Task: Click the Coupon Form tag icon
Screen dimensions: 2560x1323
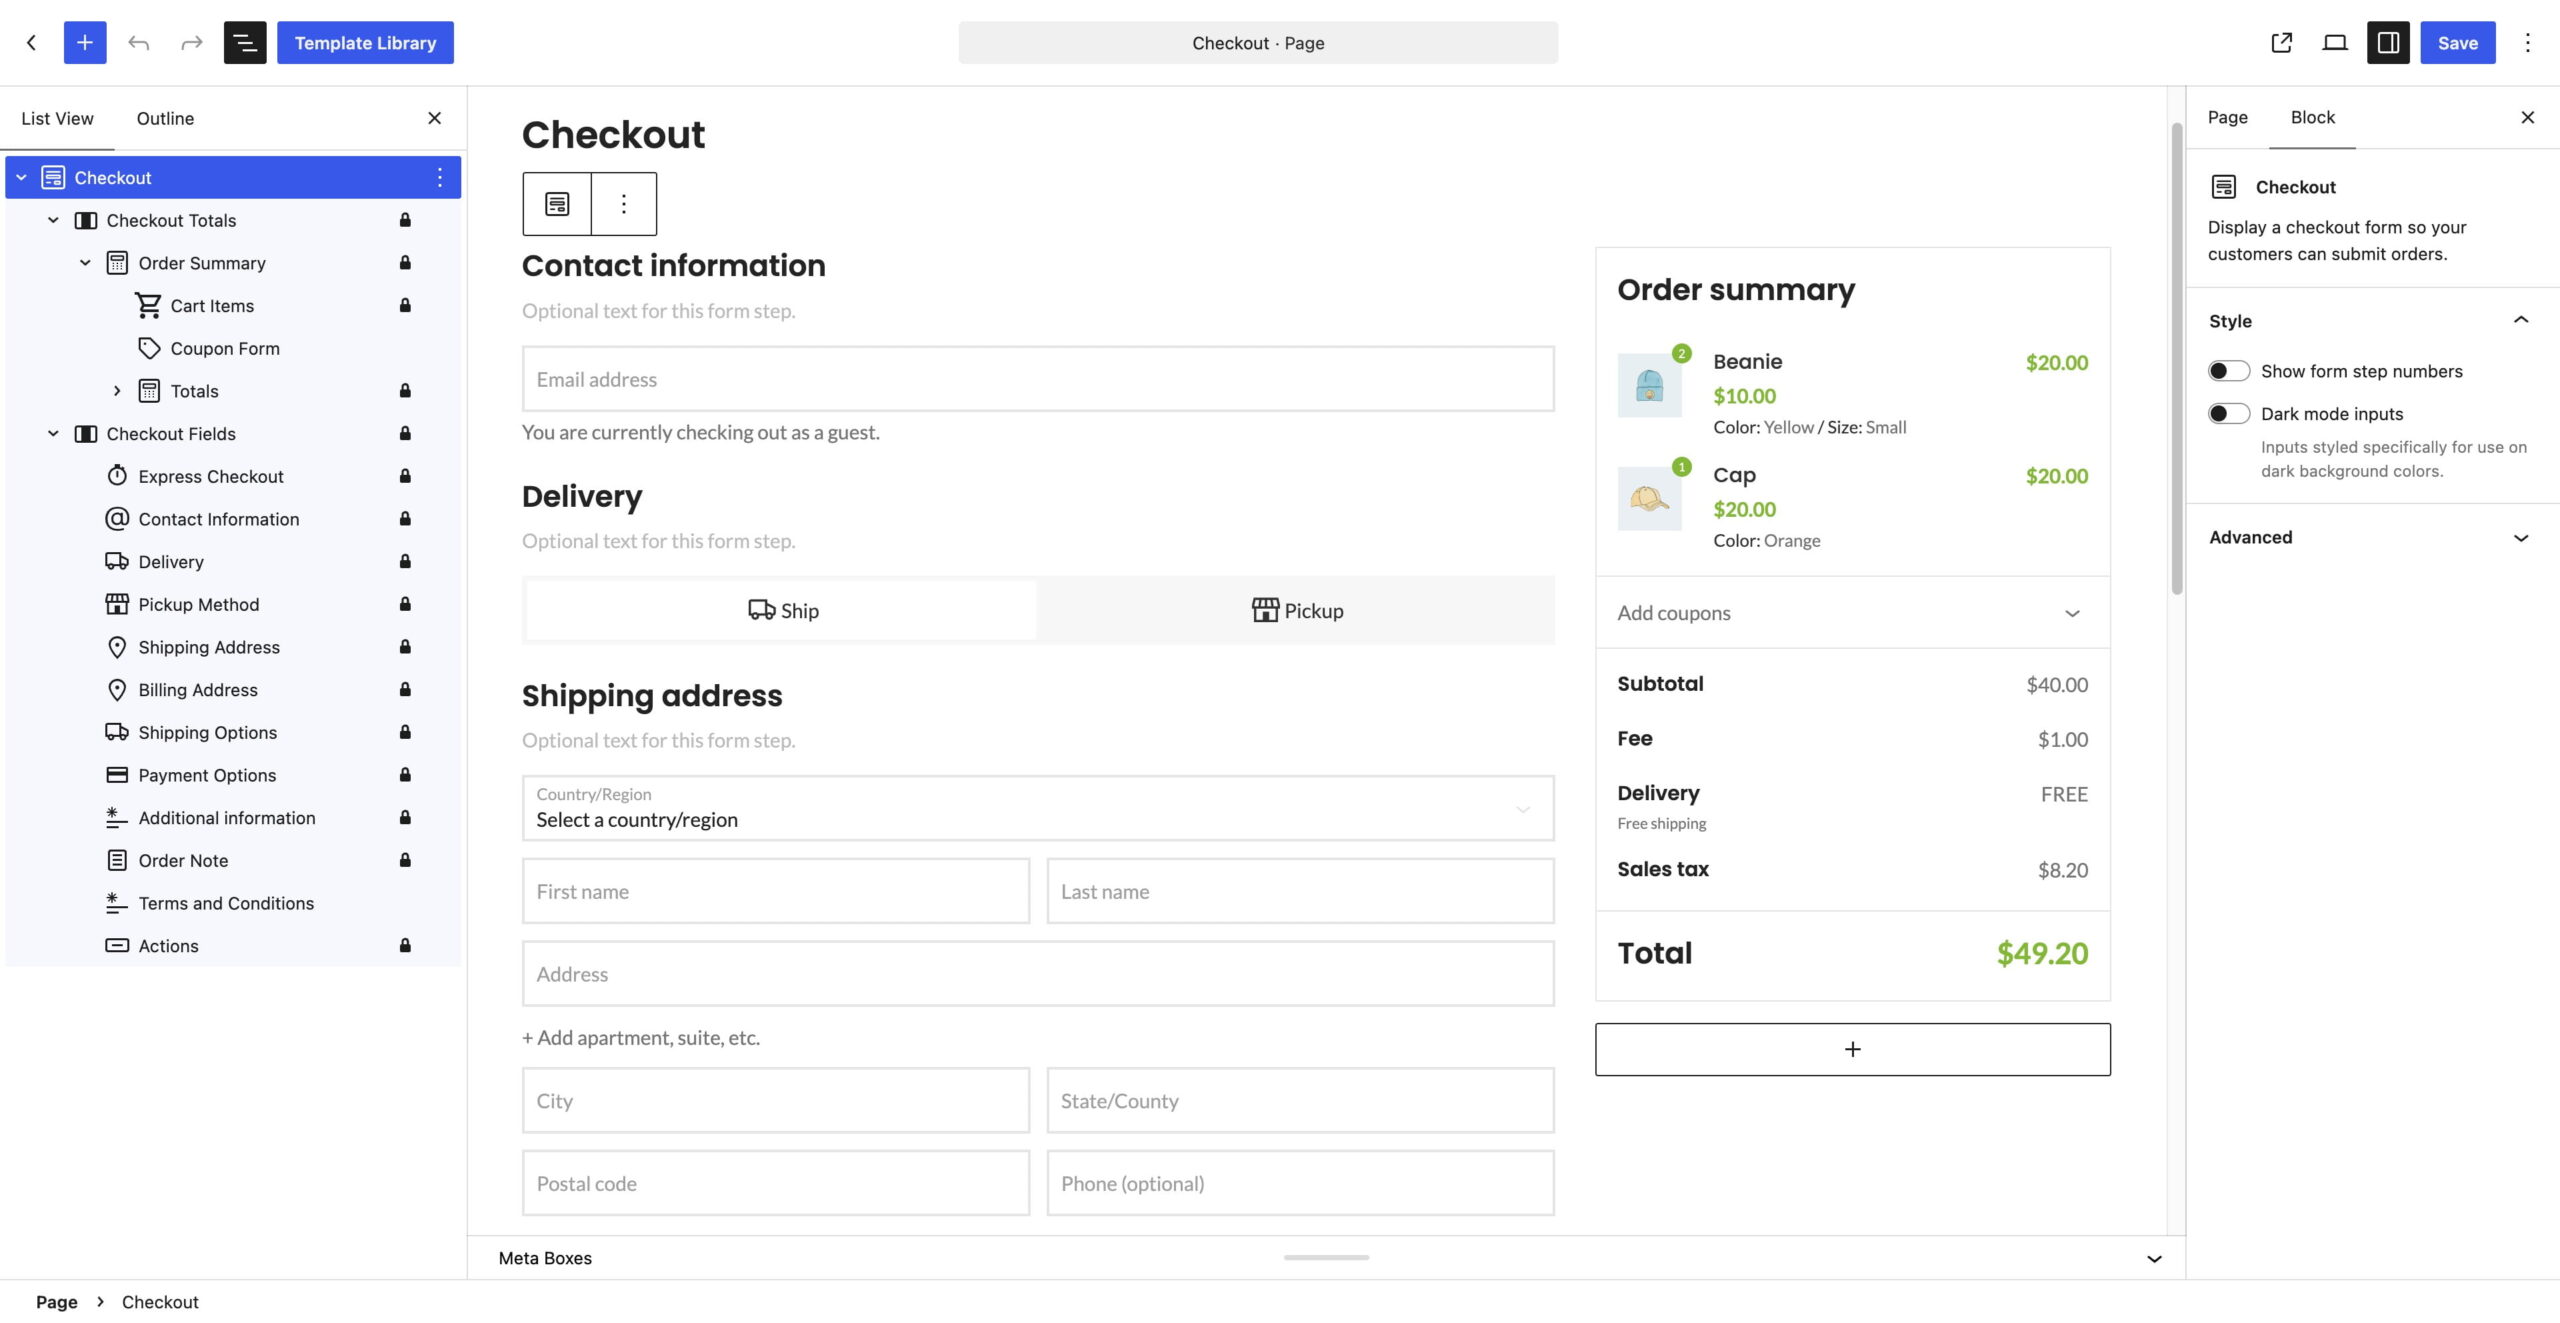Action: [x=148, y=348]
